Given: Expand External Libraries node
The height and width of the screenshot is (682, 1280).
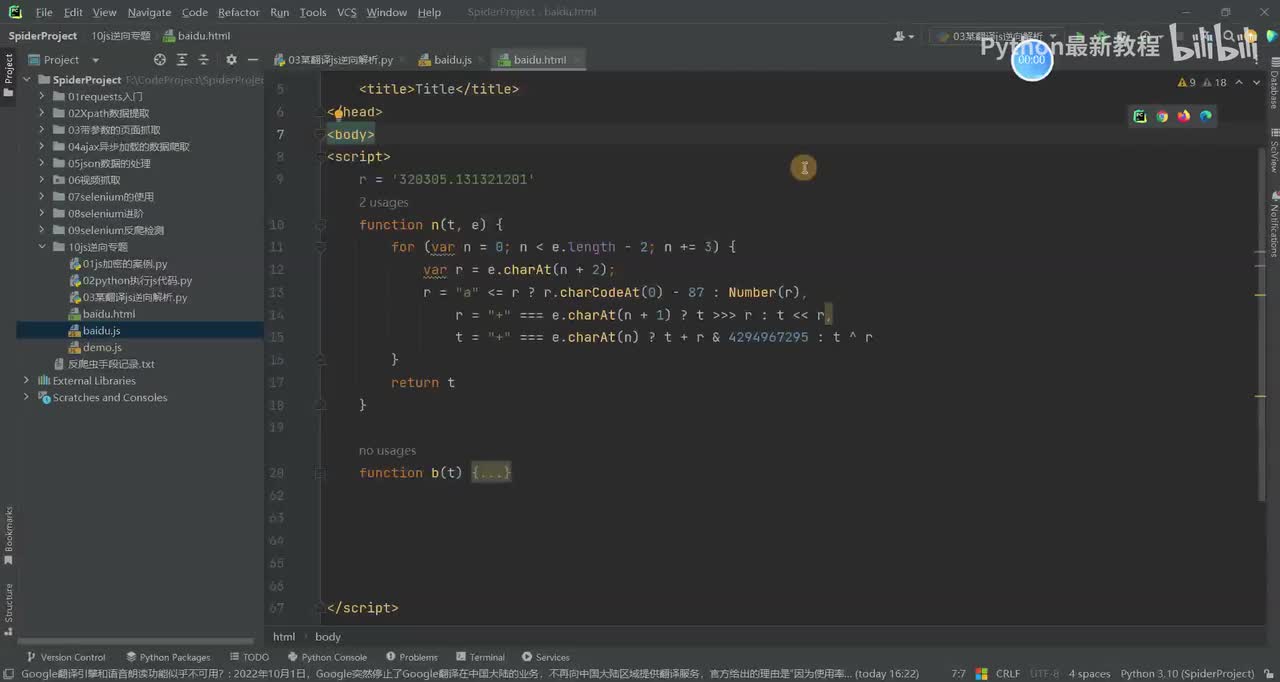Looking at the screenshot, I should pos(27,380).
